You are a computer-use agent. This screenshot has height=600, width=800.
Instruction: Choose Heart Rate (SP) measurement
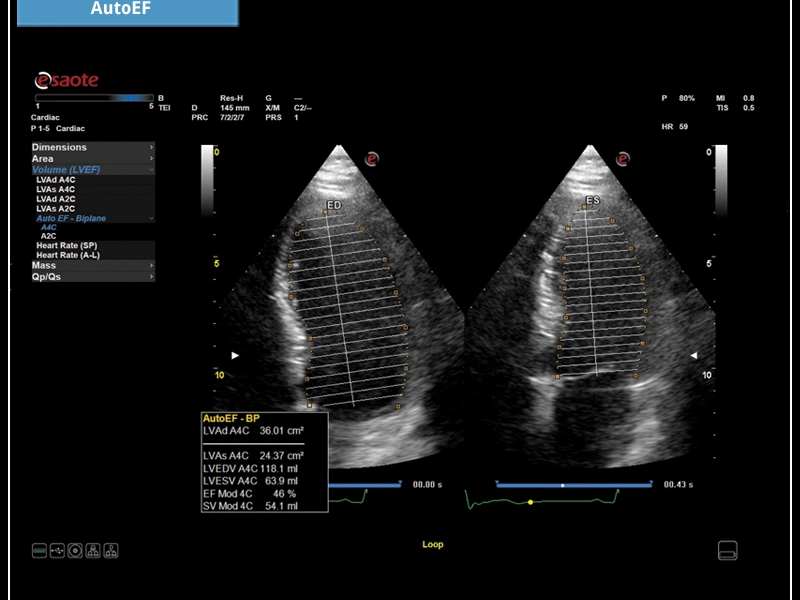pos(66,246)
